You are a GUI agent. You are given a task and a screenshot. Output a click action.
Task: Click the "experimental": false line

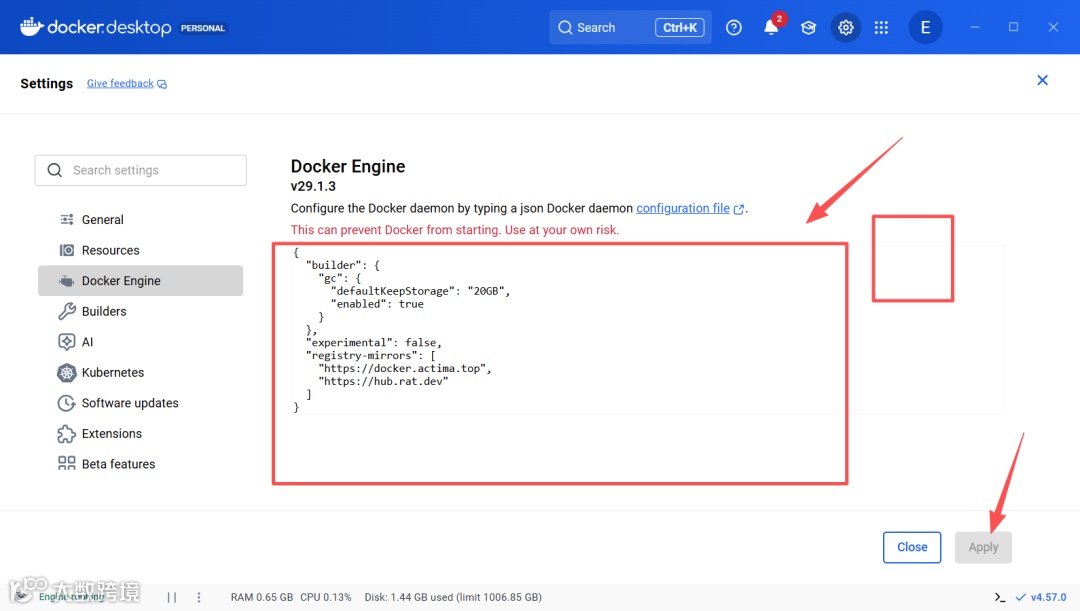tap(374, 342)
